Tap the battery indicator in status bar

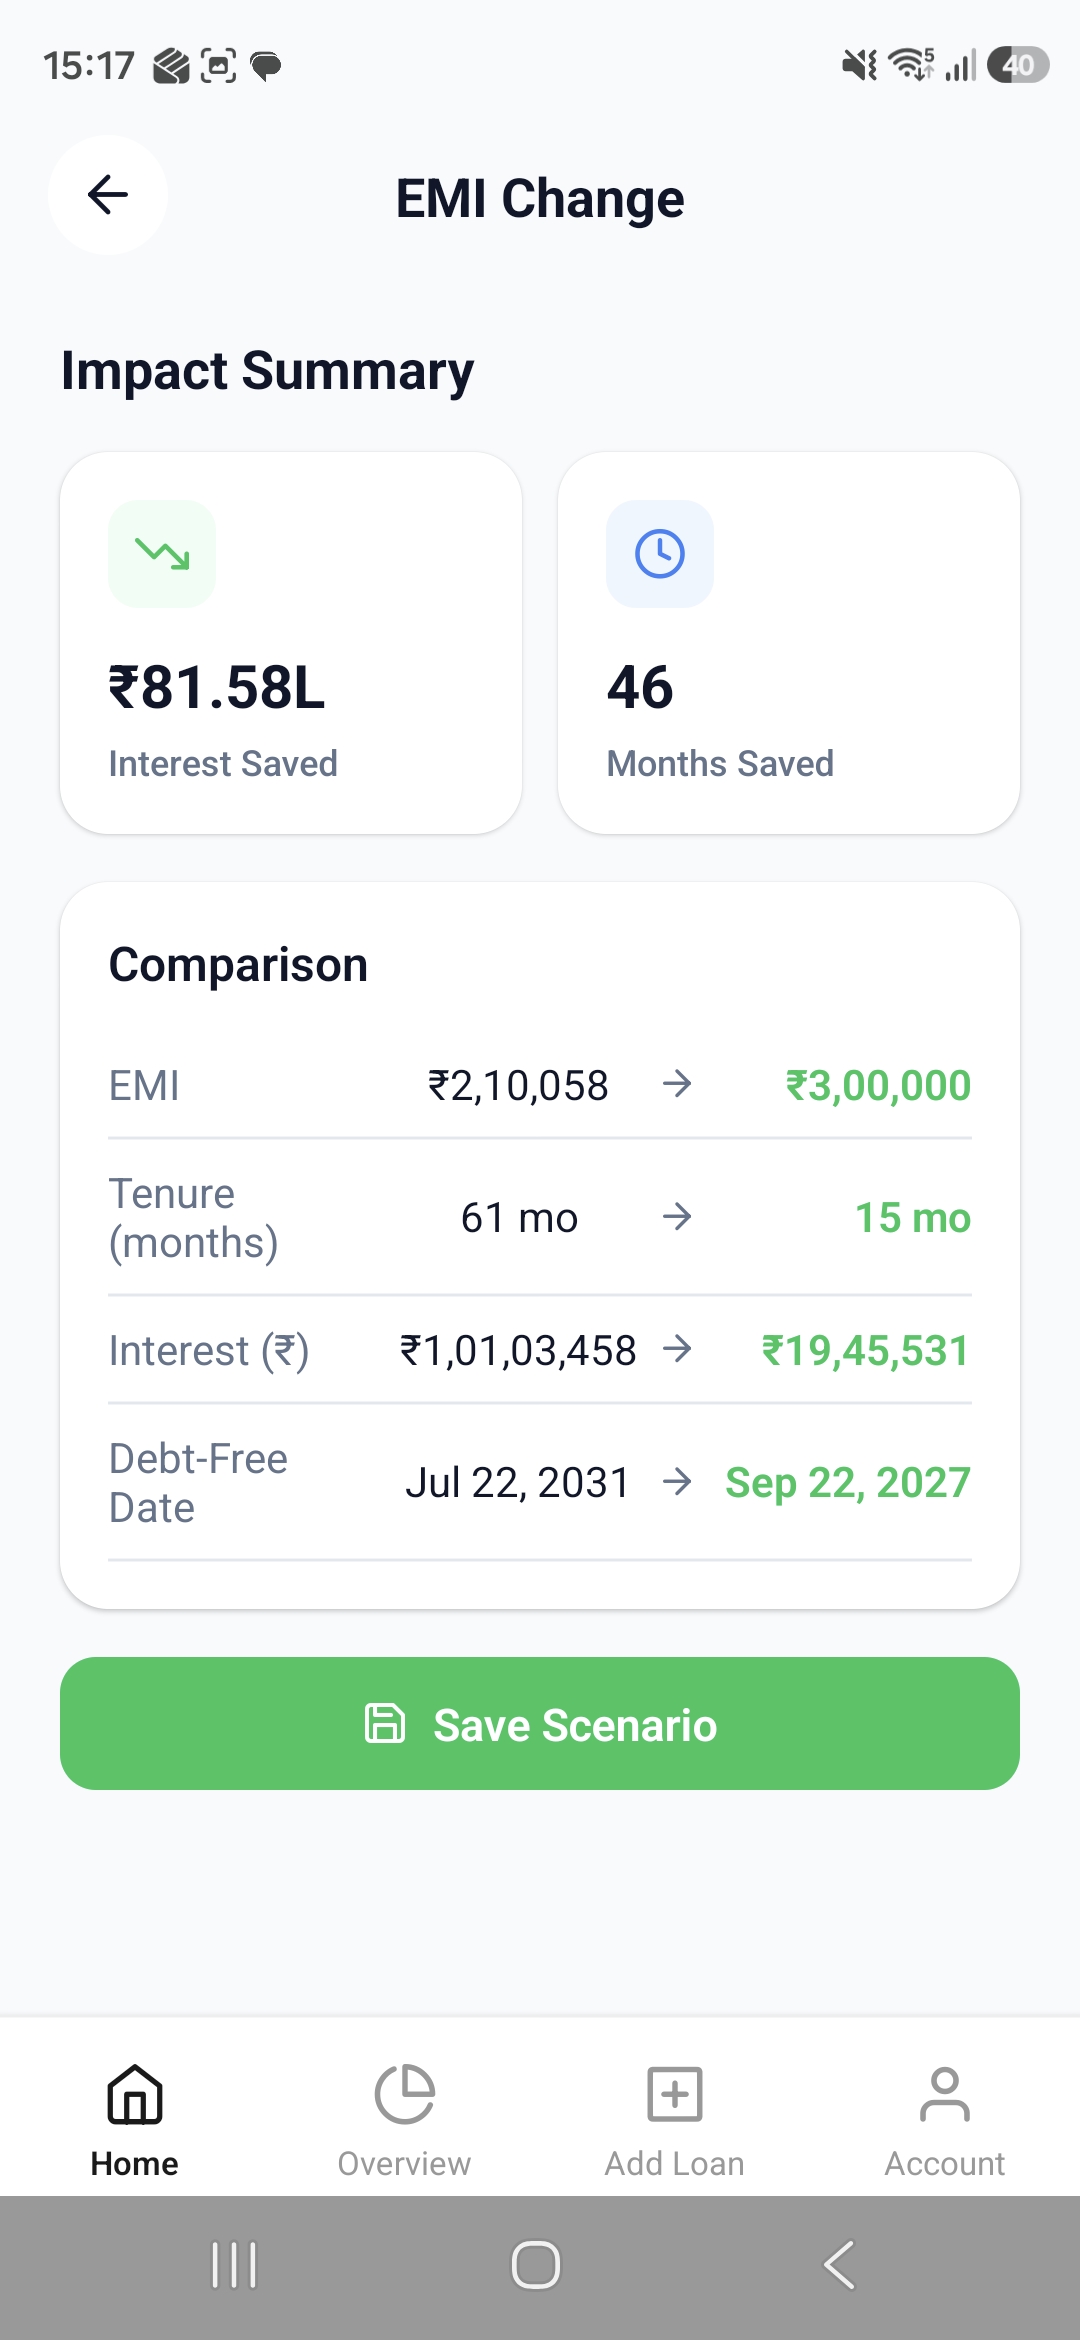pyautogui.click(x=1018, y=65)
